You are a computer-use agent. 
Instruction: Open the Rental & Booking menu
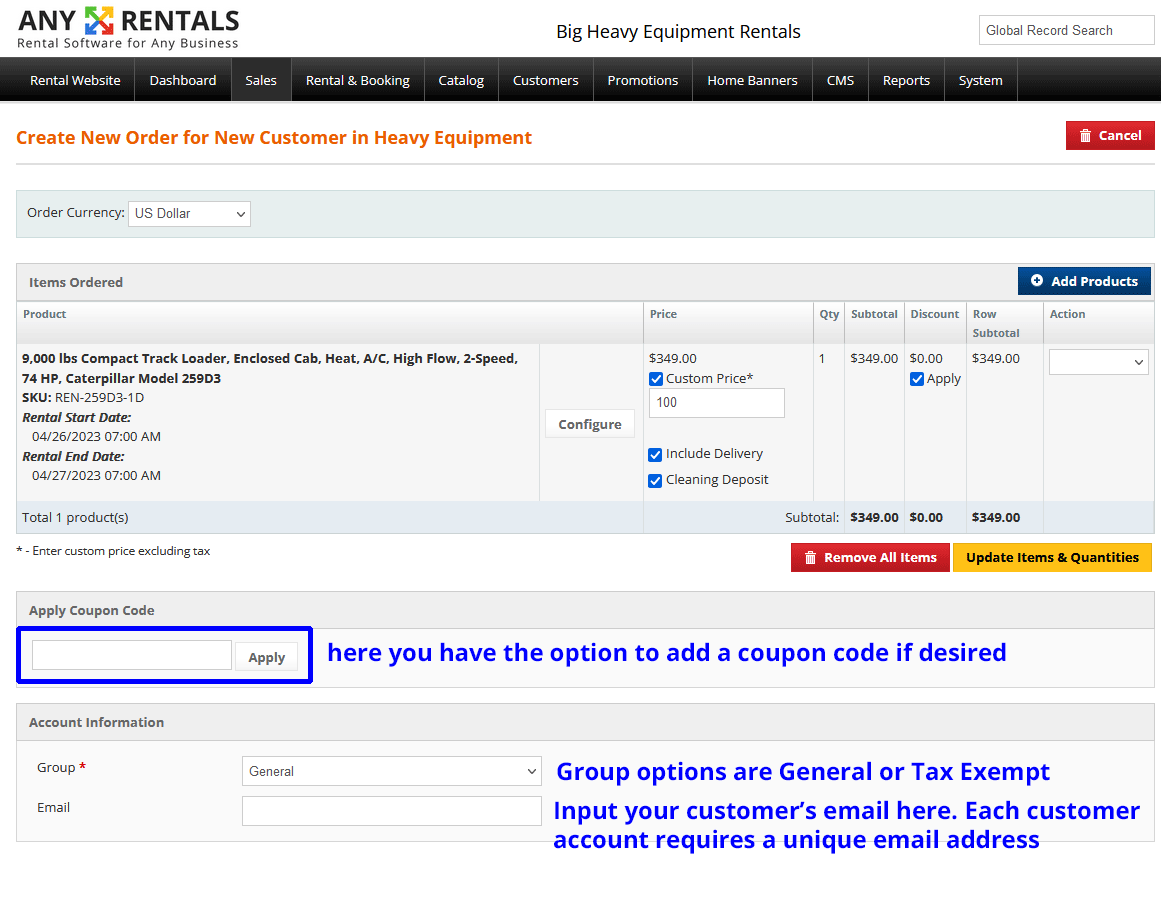(x=357, y=80)
